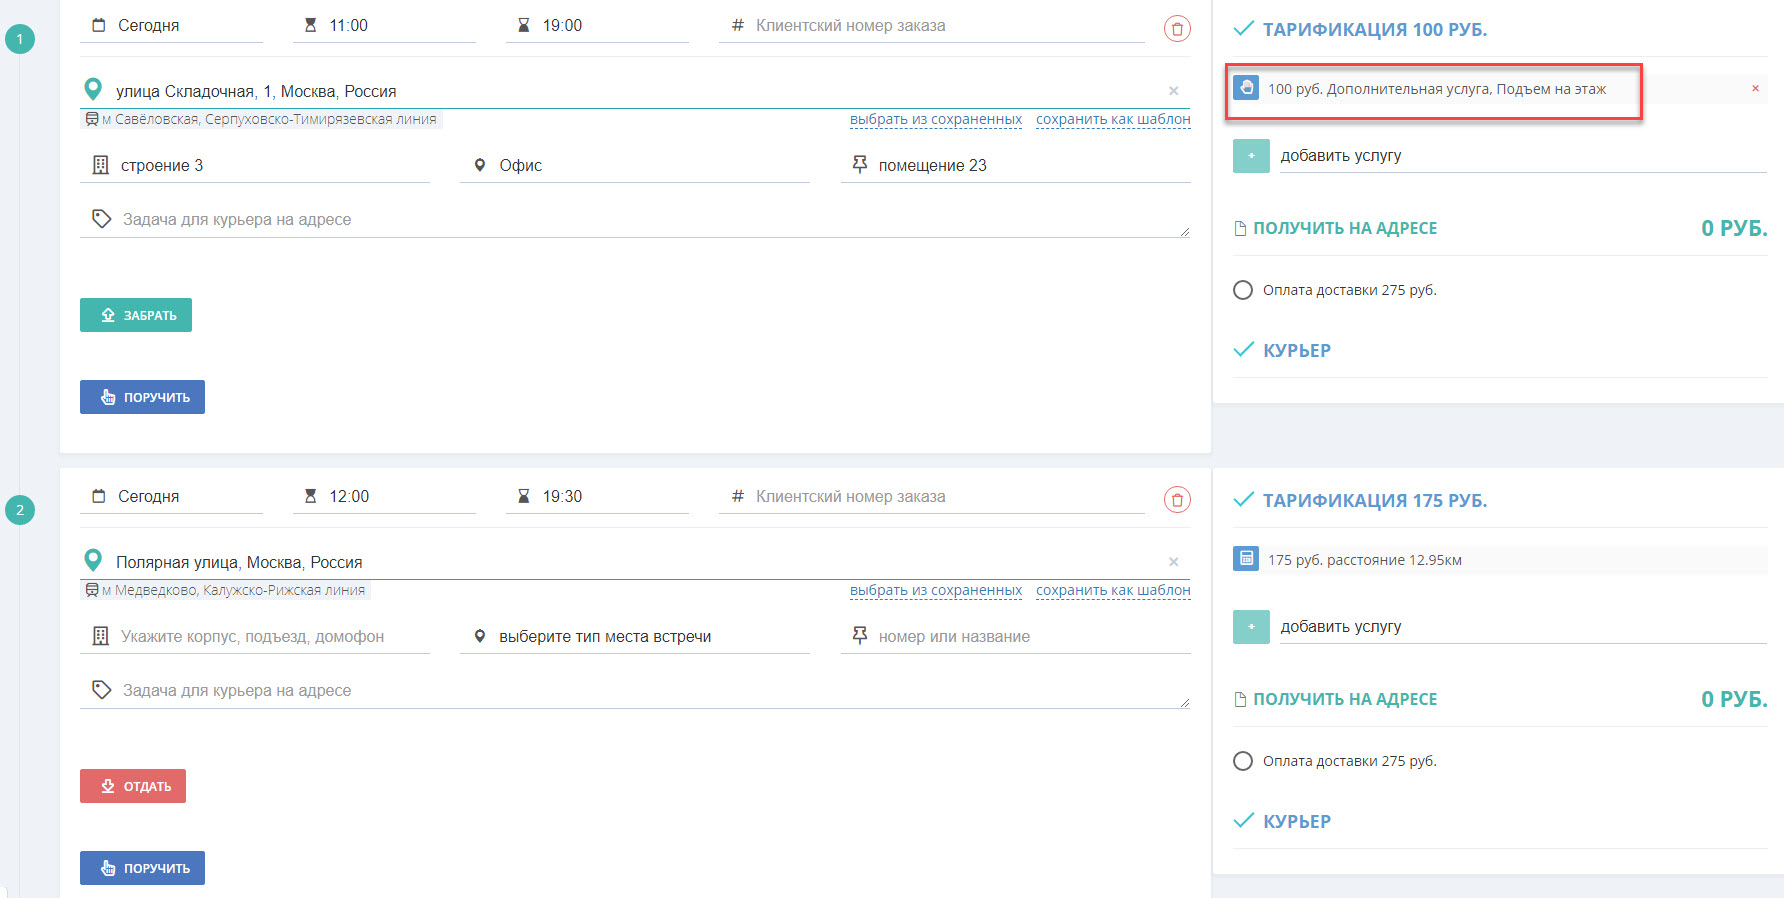Focus second Клиентский номер заказа field

(x=932, y=496)
